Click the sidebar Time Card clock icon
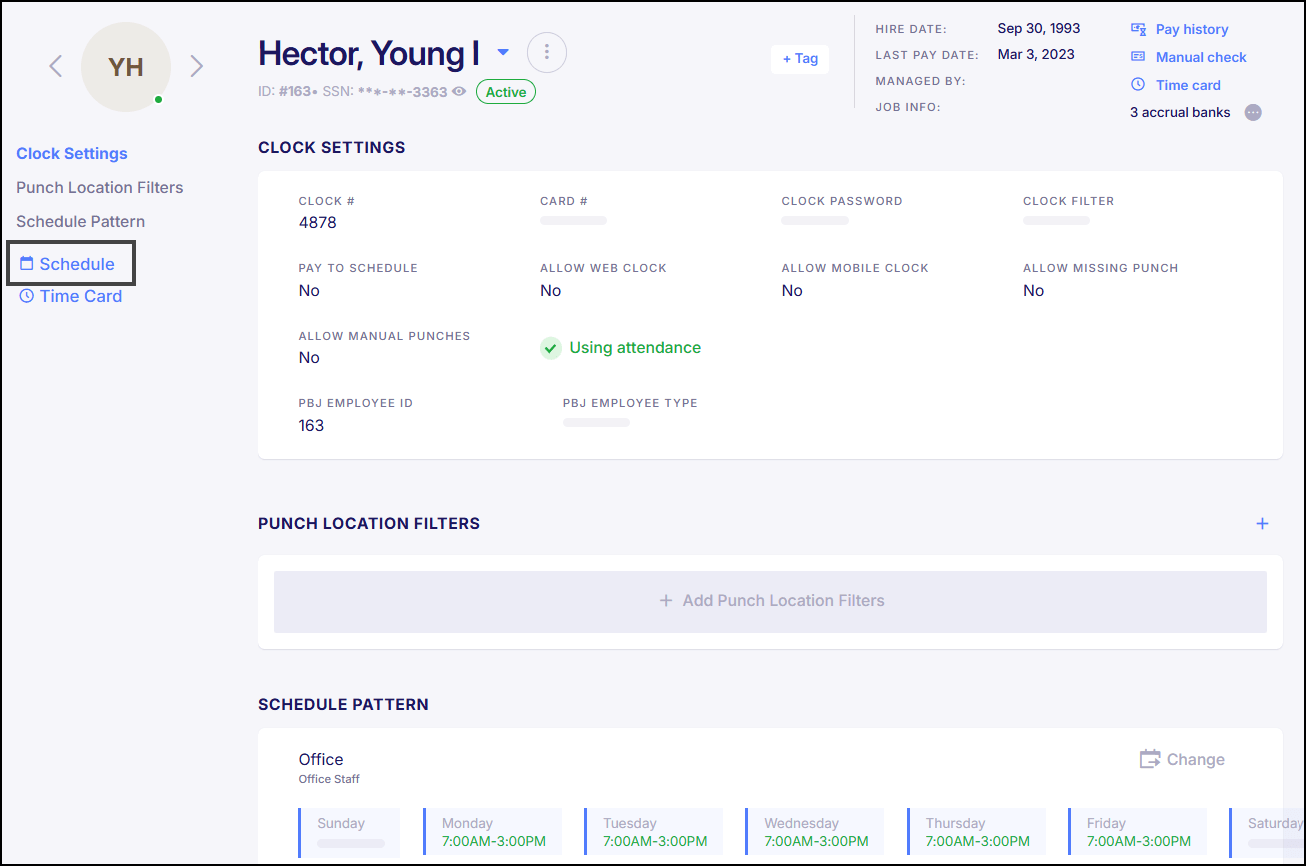Image resolution: width=1306 pixels, height=866 pixels. tap(27, 296)
